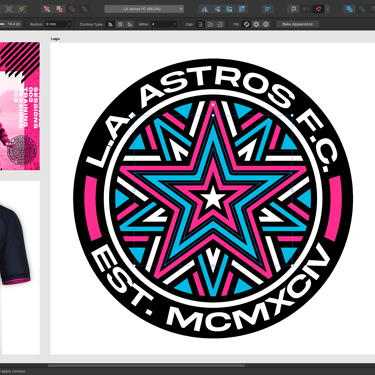Select the first Contour type option
The height and width of the screenshot is (375, 375).
click(110, 24)
